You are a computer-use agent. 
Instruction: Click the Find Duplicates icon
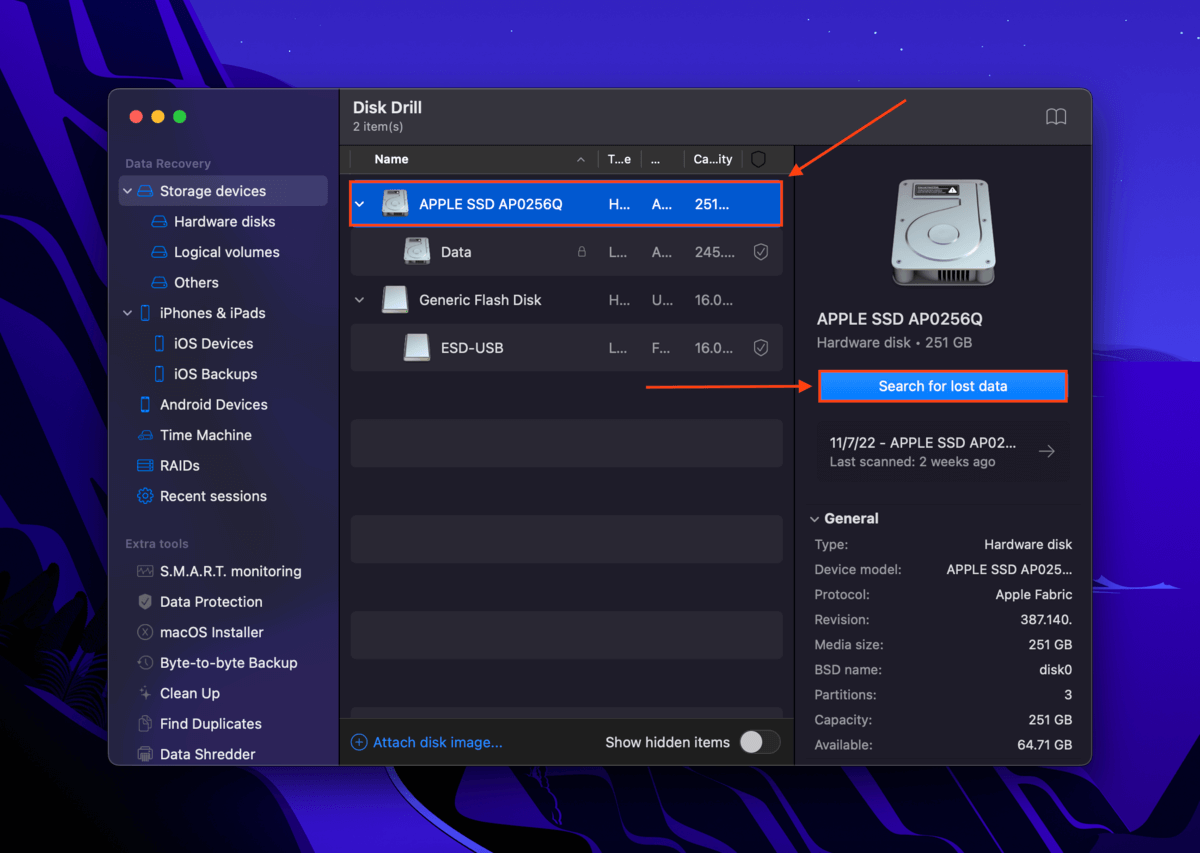tap(145, 724)
